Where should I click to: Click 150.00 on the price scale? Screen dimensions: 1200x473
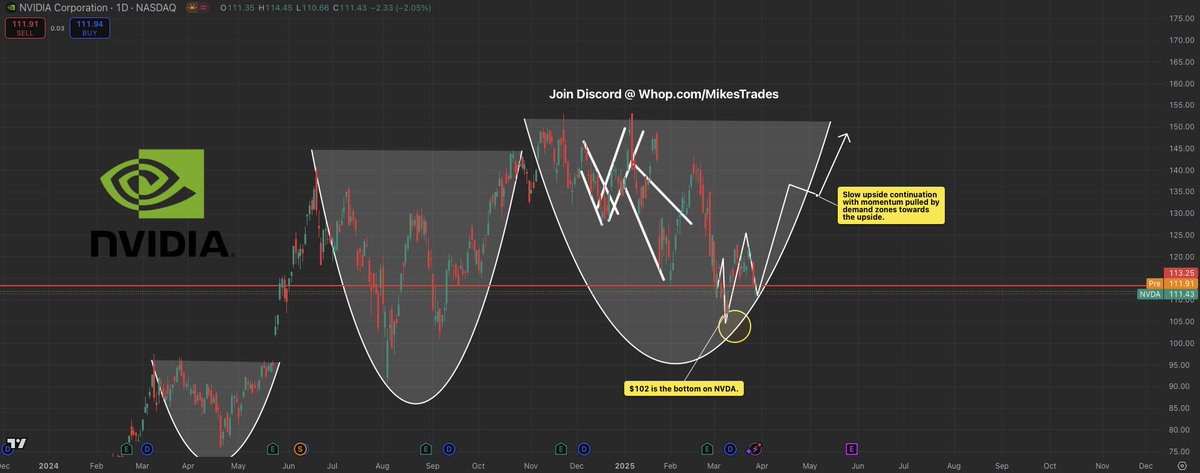coord(1180,127)
